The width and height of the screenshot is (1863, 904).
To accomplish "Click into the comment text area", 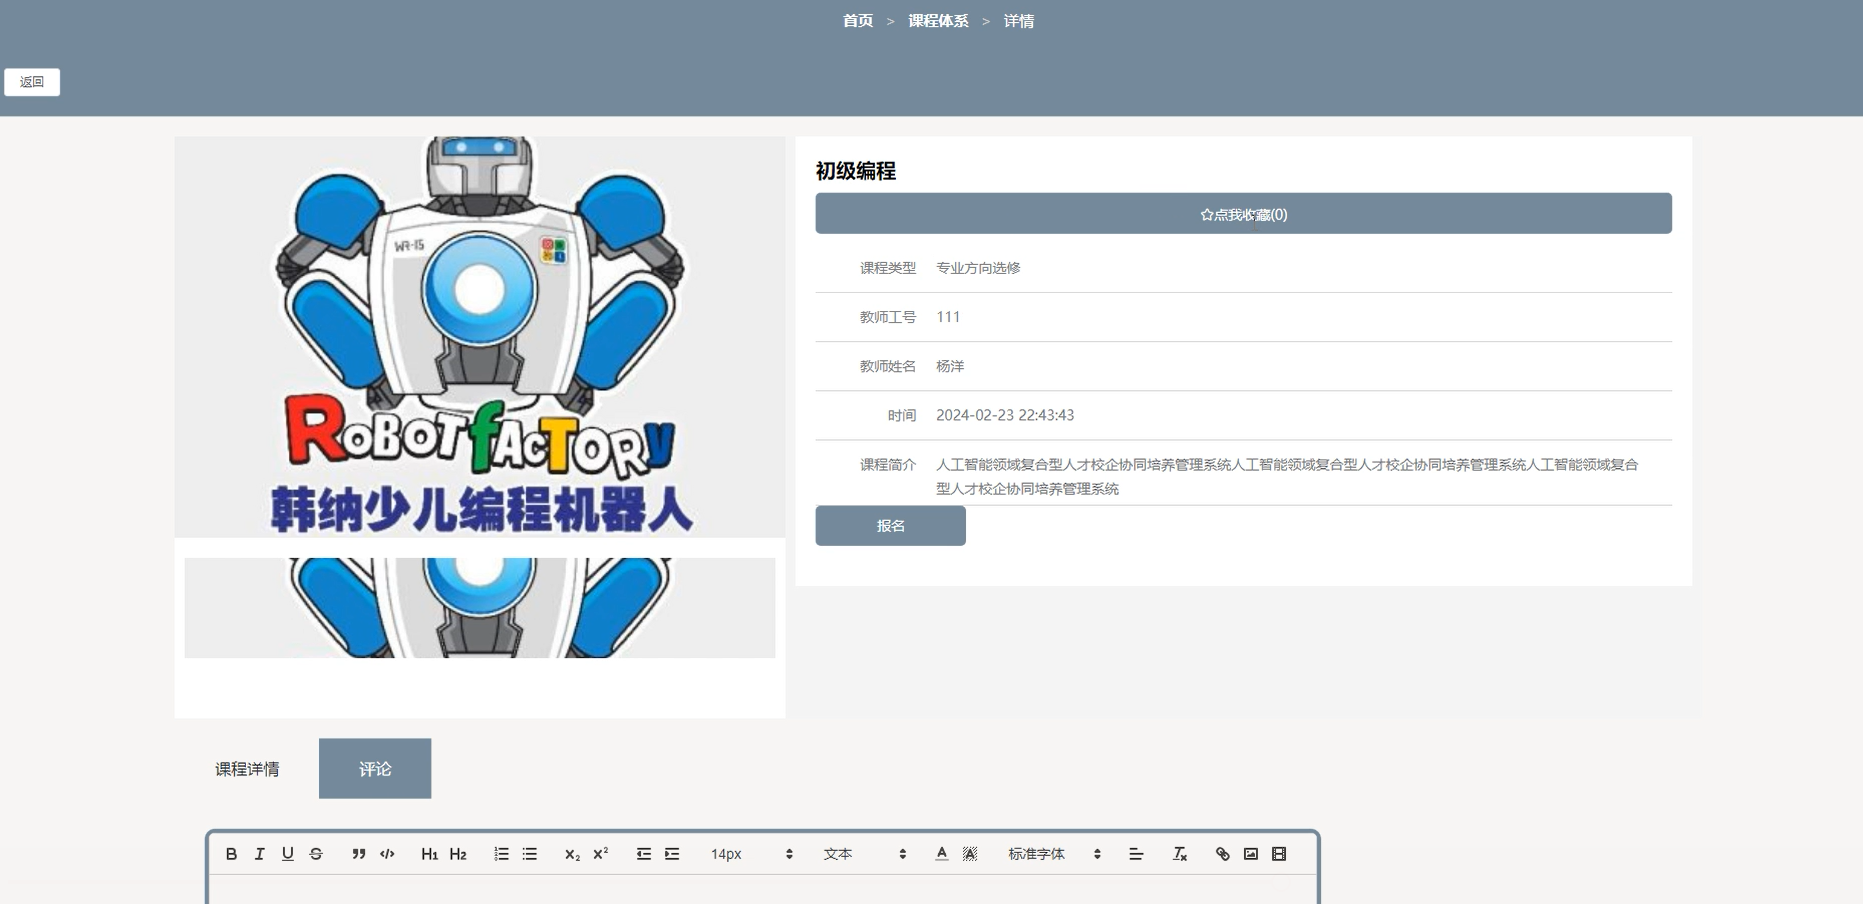I will [763, 890].
